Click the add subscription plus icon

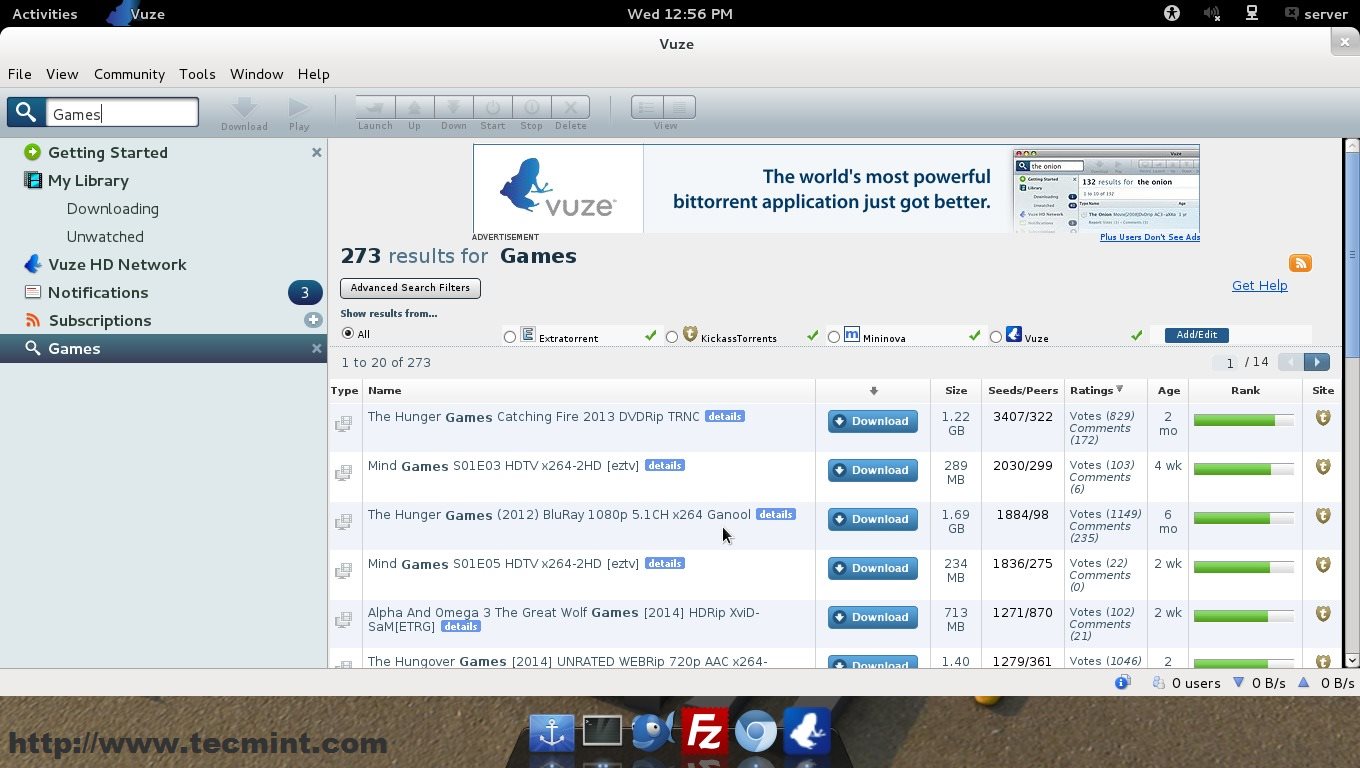pos(313,320)
